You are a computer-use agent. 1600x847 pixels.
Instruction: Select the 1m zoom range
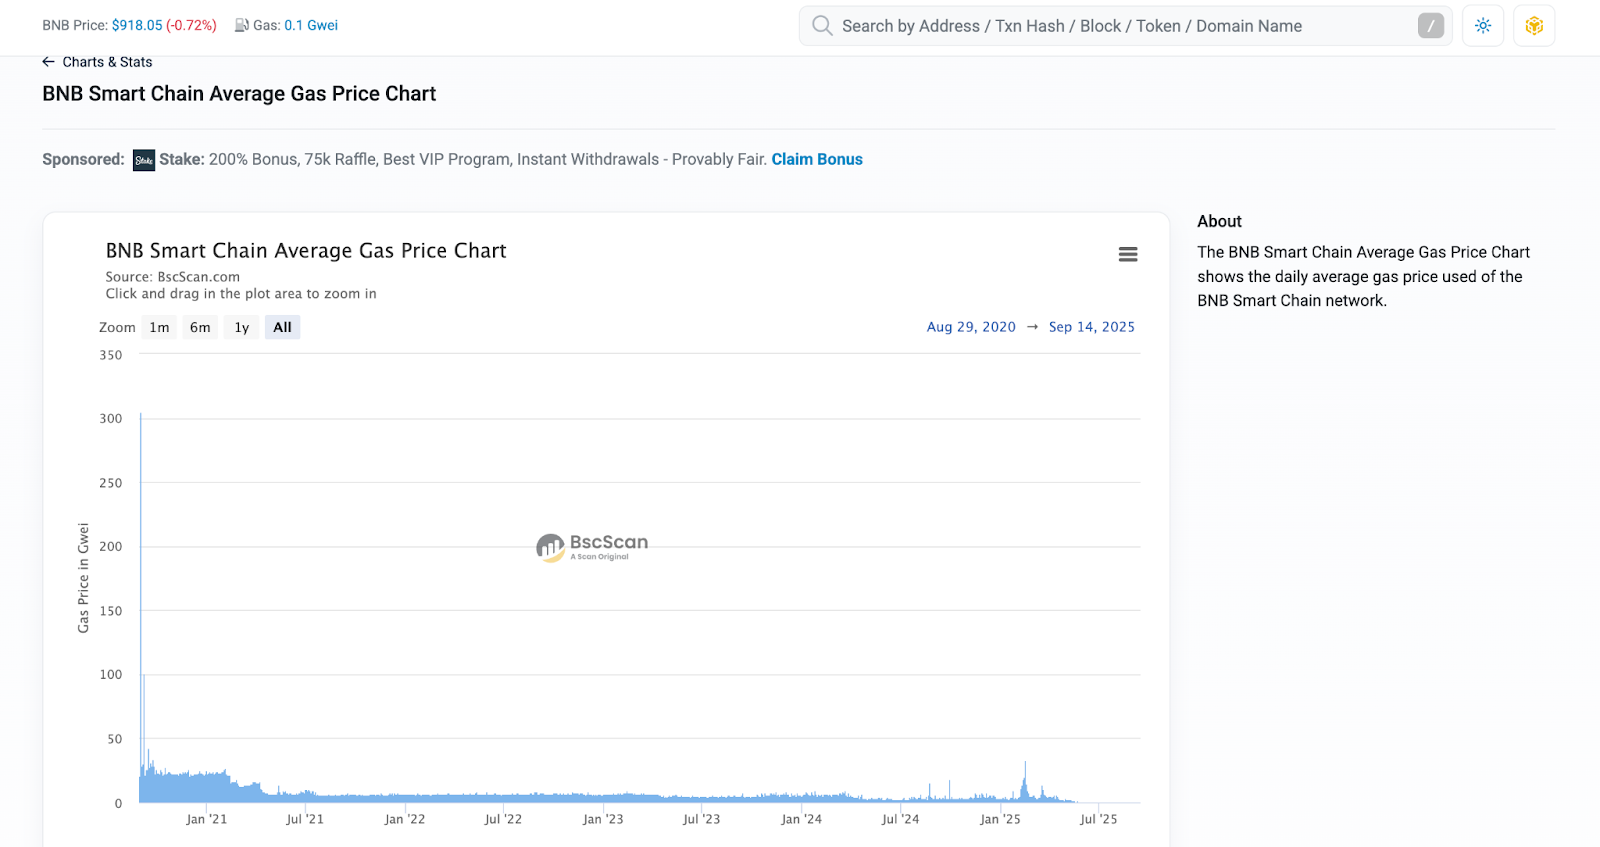coord(159,327)
